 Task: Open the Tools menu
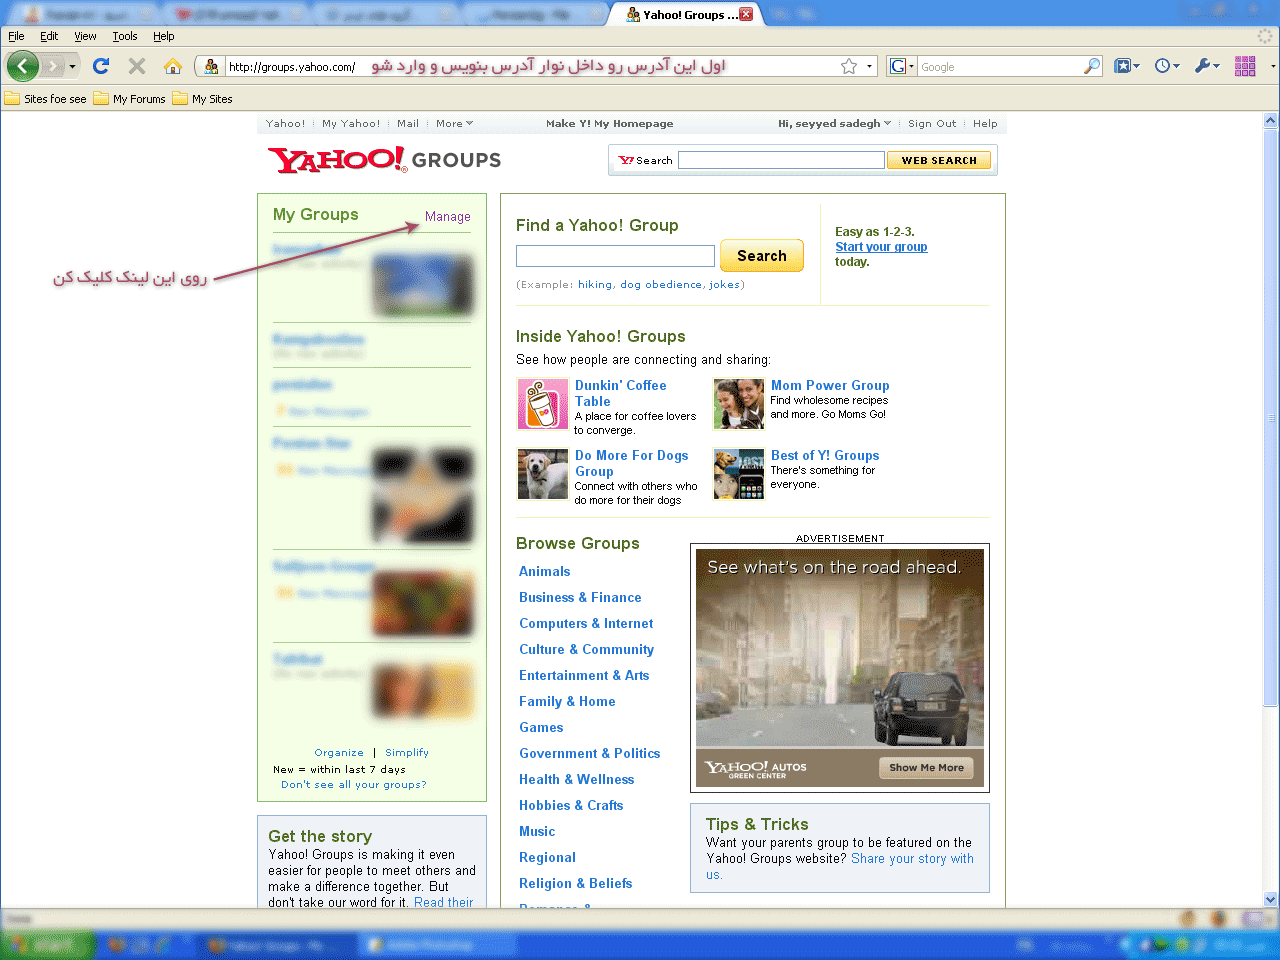(125, 36)
